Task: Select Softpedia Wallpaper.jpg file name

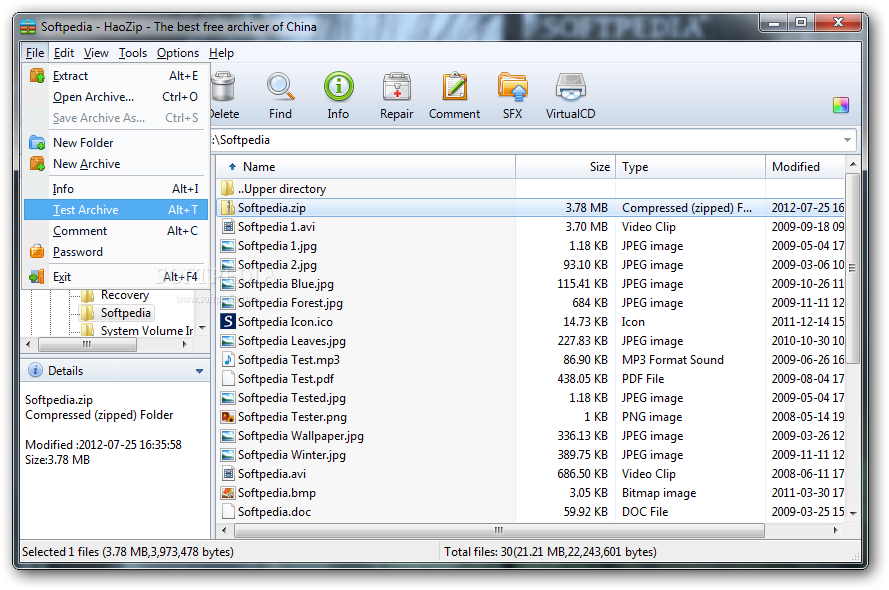Action: (x=300, y=436)
